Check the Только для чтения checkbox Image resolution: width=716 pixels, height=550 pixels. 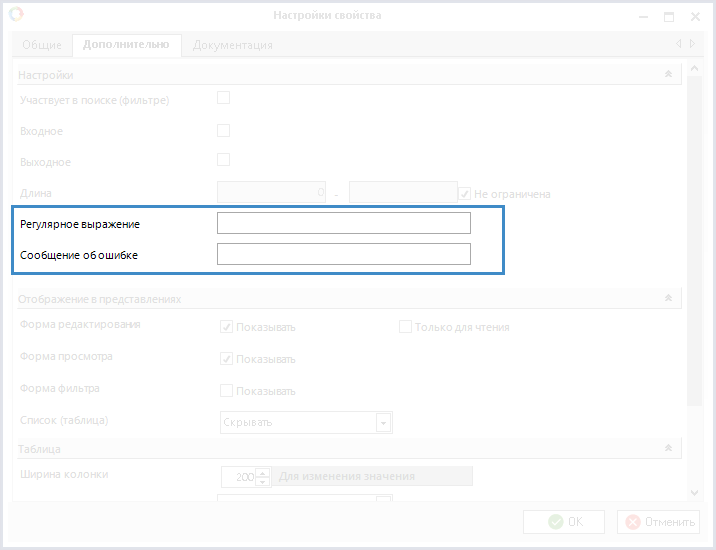coord(406,326)
